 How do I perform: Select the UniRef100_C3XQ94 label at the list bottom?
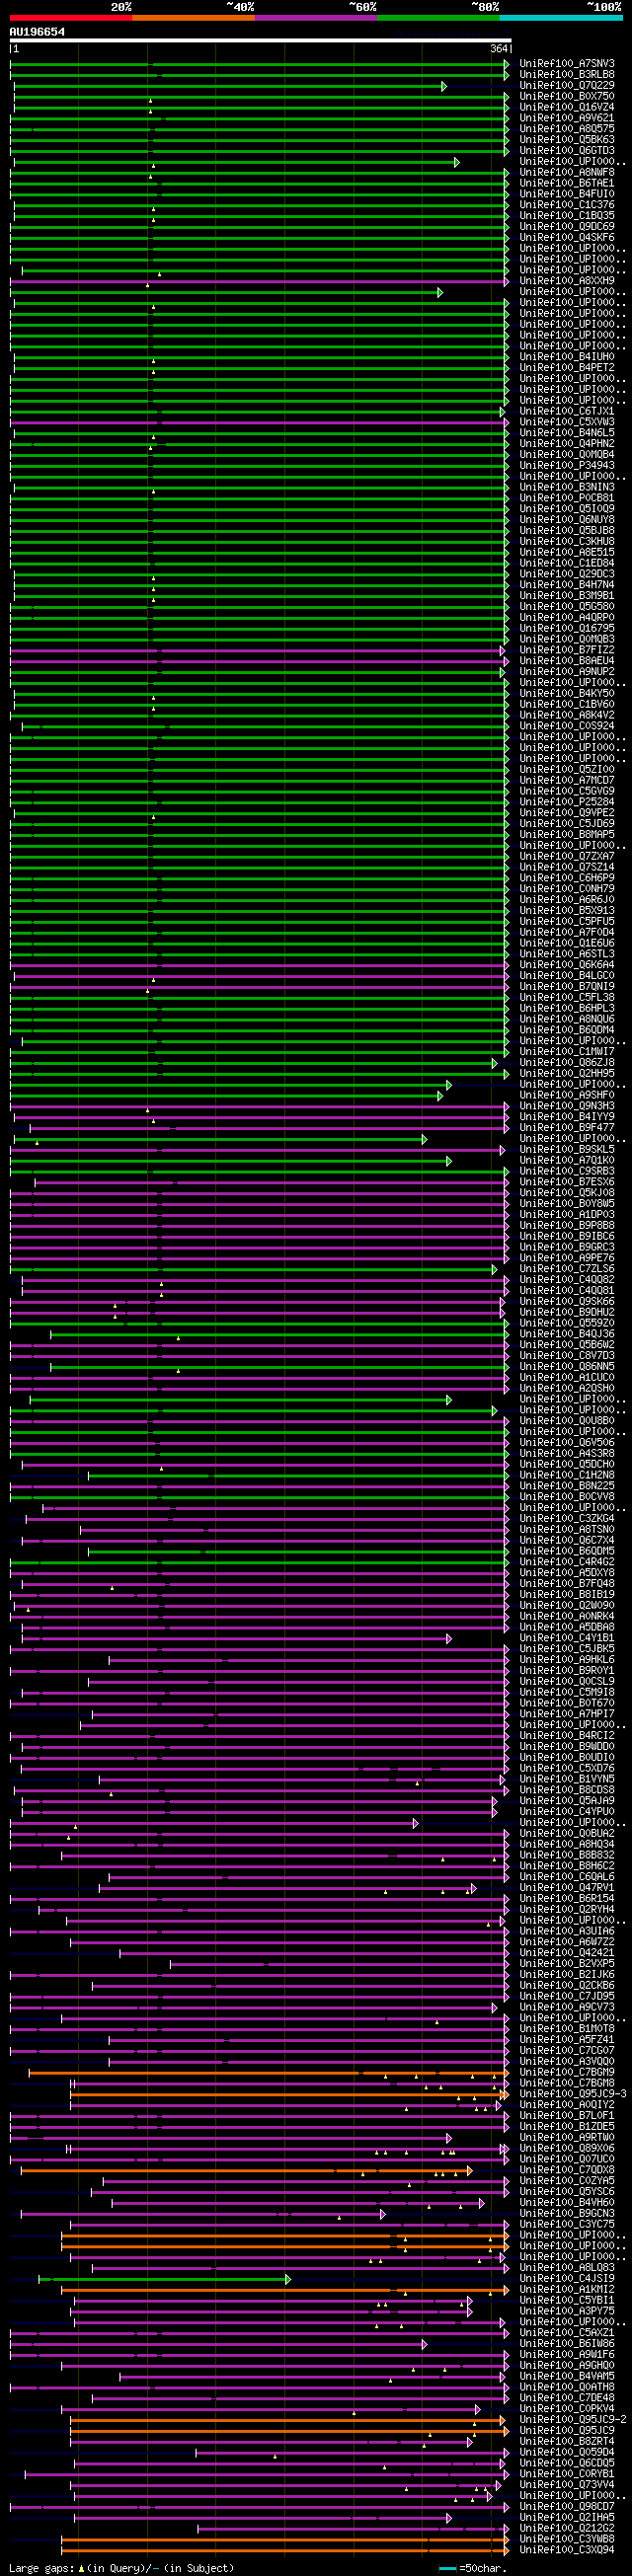tap(567, 2550)
